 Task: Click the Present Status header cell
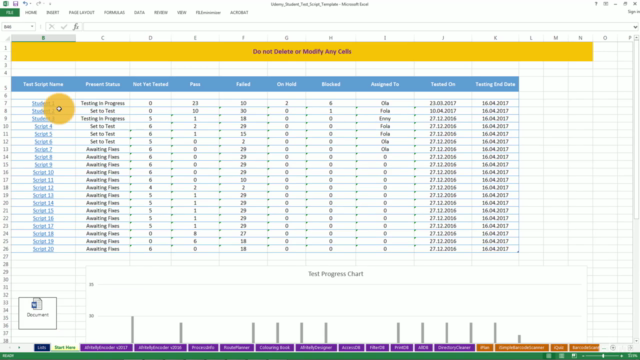click(103, 84)
